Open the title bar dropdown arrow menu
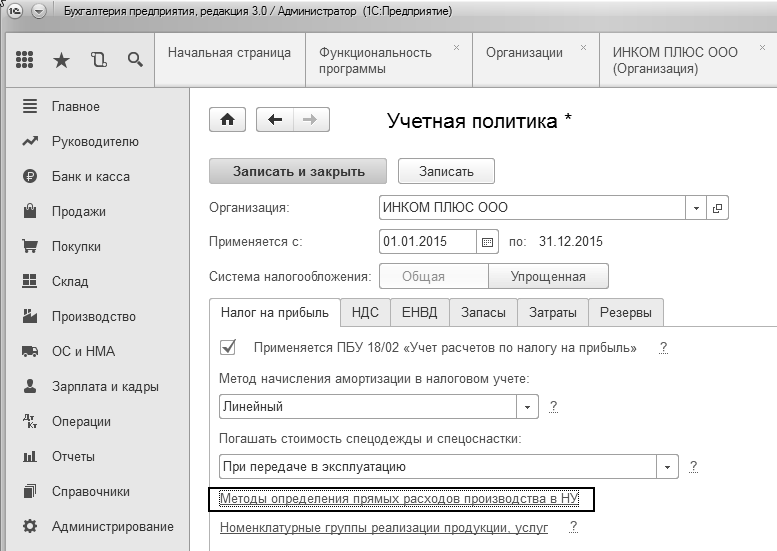The width and height of the screenshot is (777, 551). point(39,10)
